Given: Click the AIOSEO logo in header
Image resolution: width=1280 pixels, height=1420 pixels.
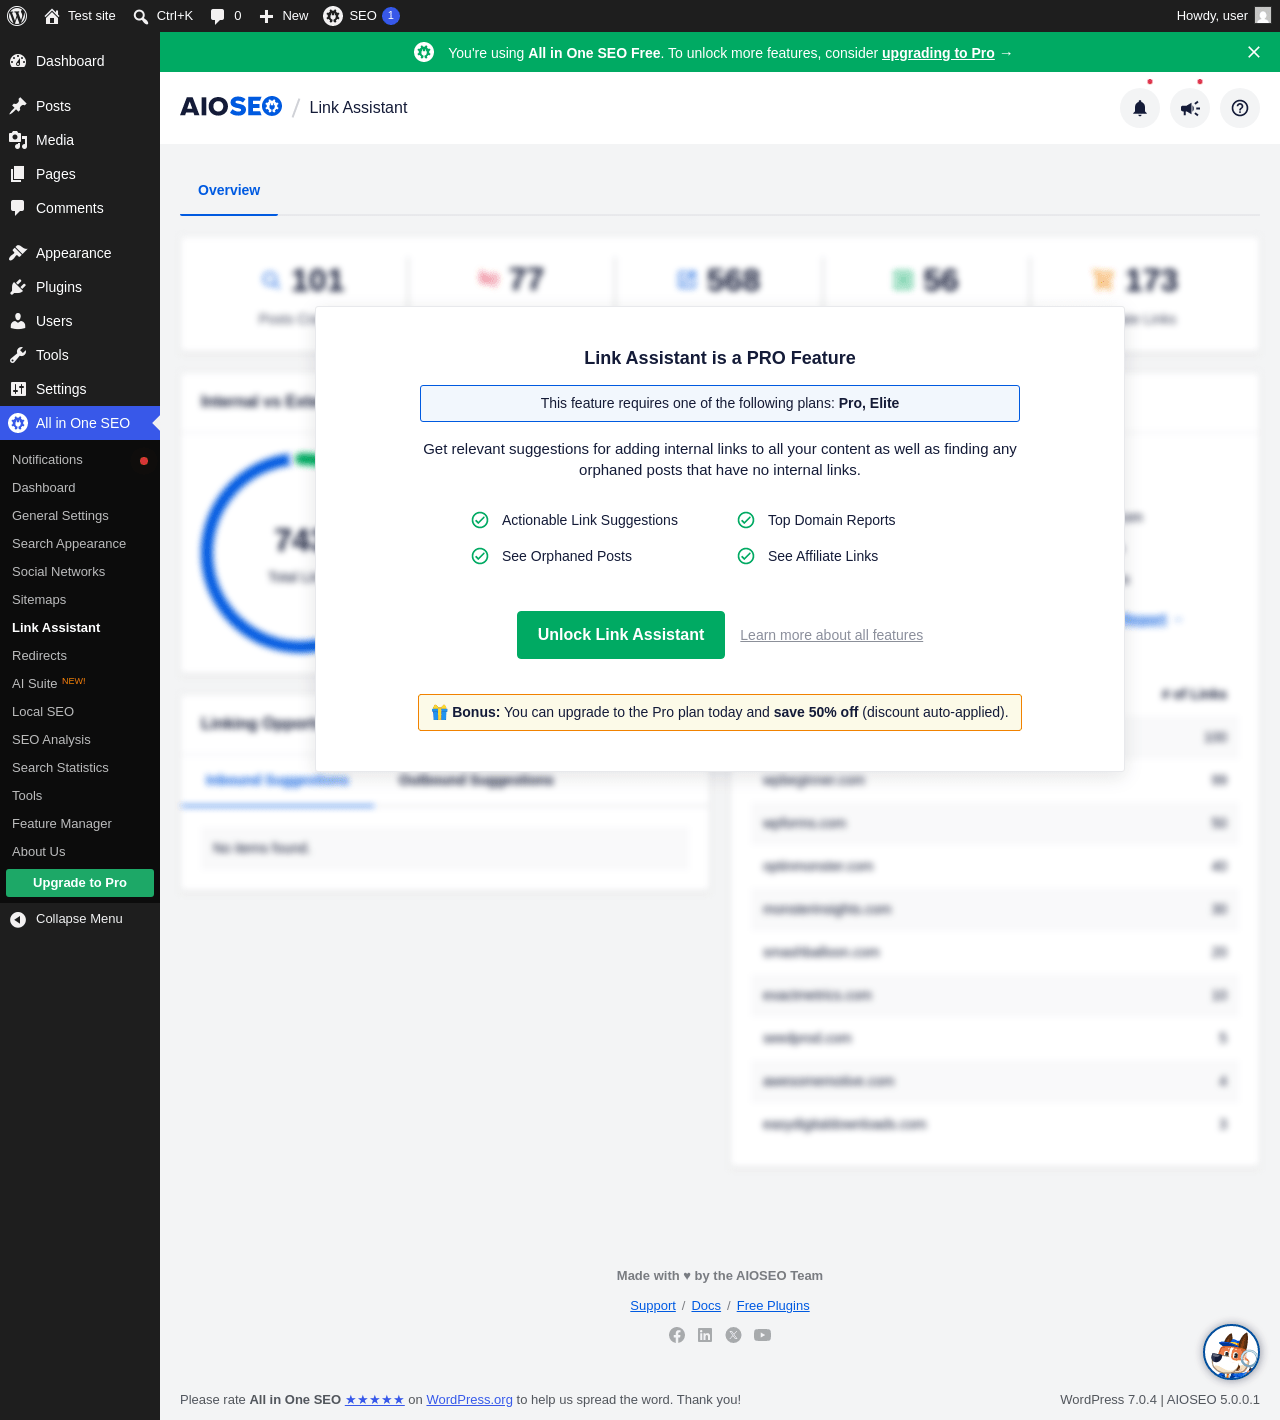Looking at the screenshot, I should coord(231,107).
